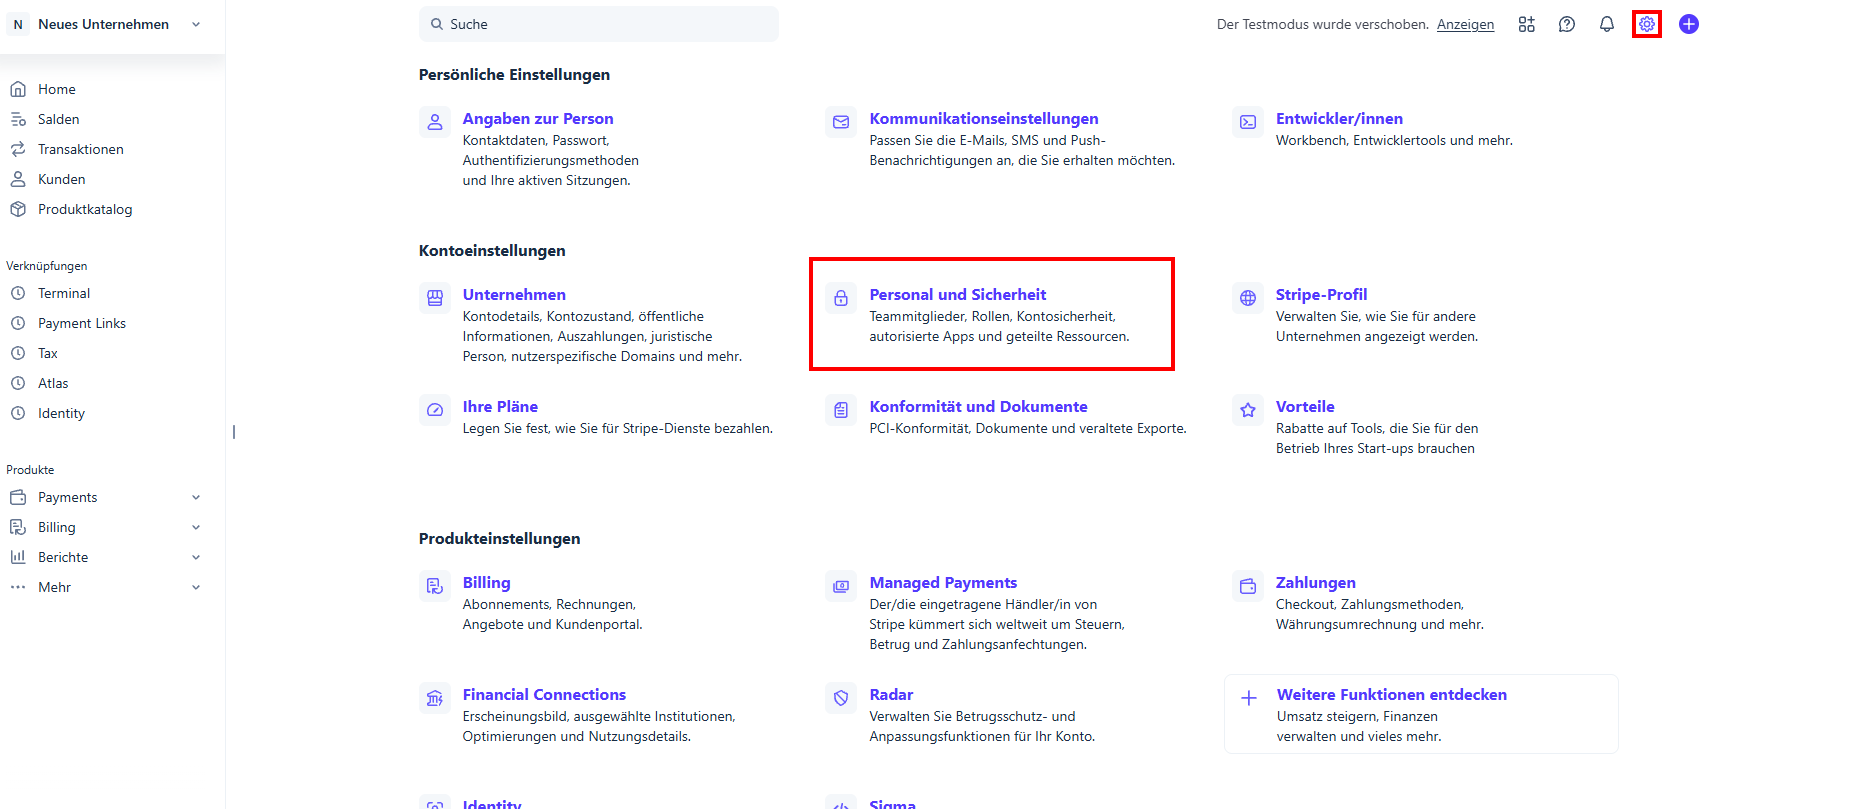Open the settings gear icon
1876x809 pixels.
click(1646, 24)
